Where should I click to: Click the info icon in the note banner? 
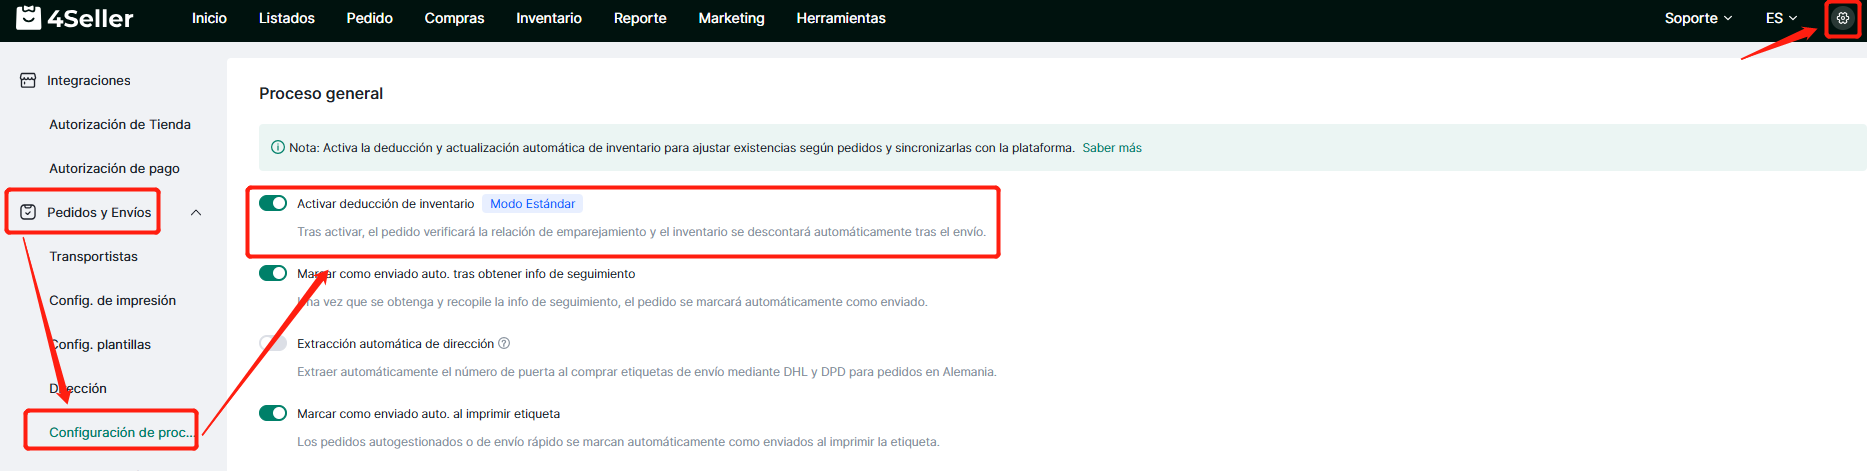278,148
